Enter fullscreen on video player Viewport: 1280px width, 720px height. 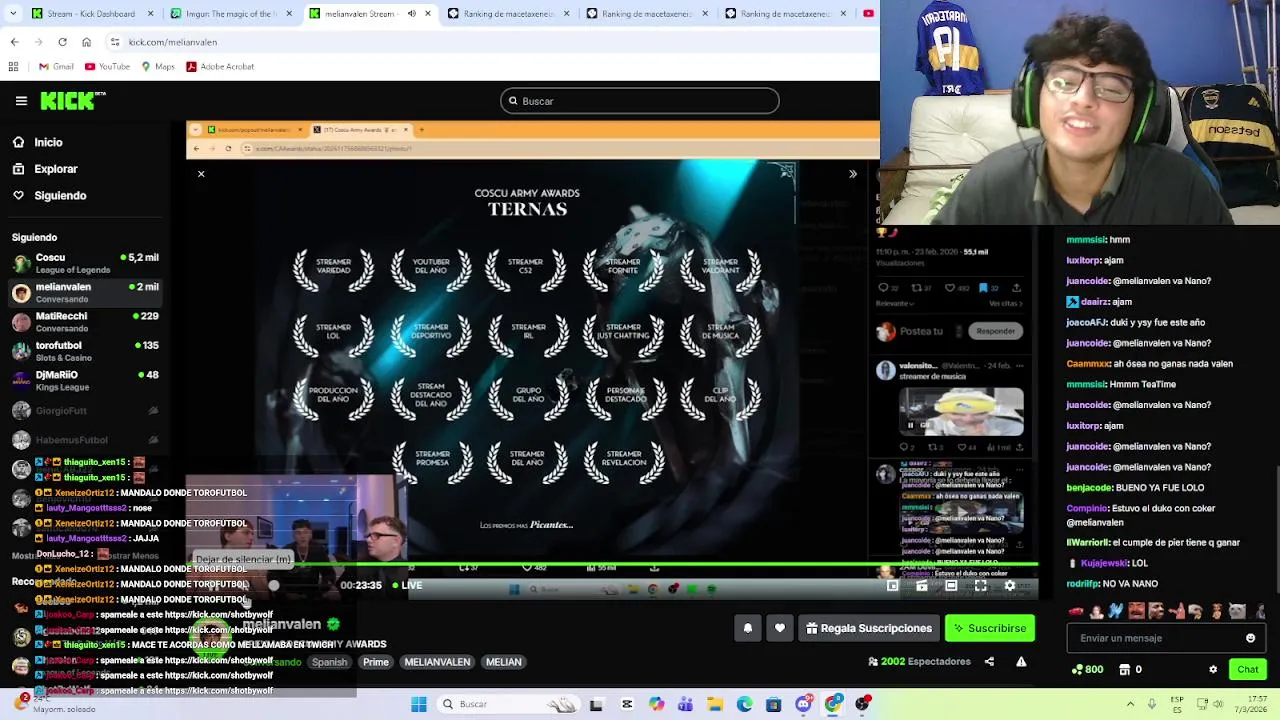981,586
